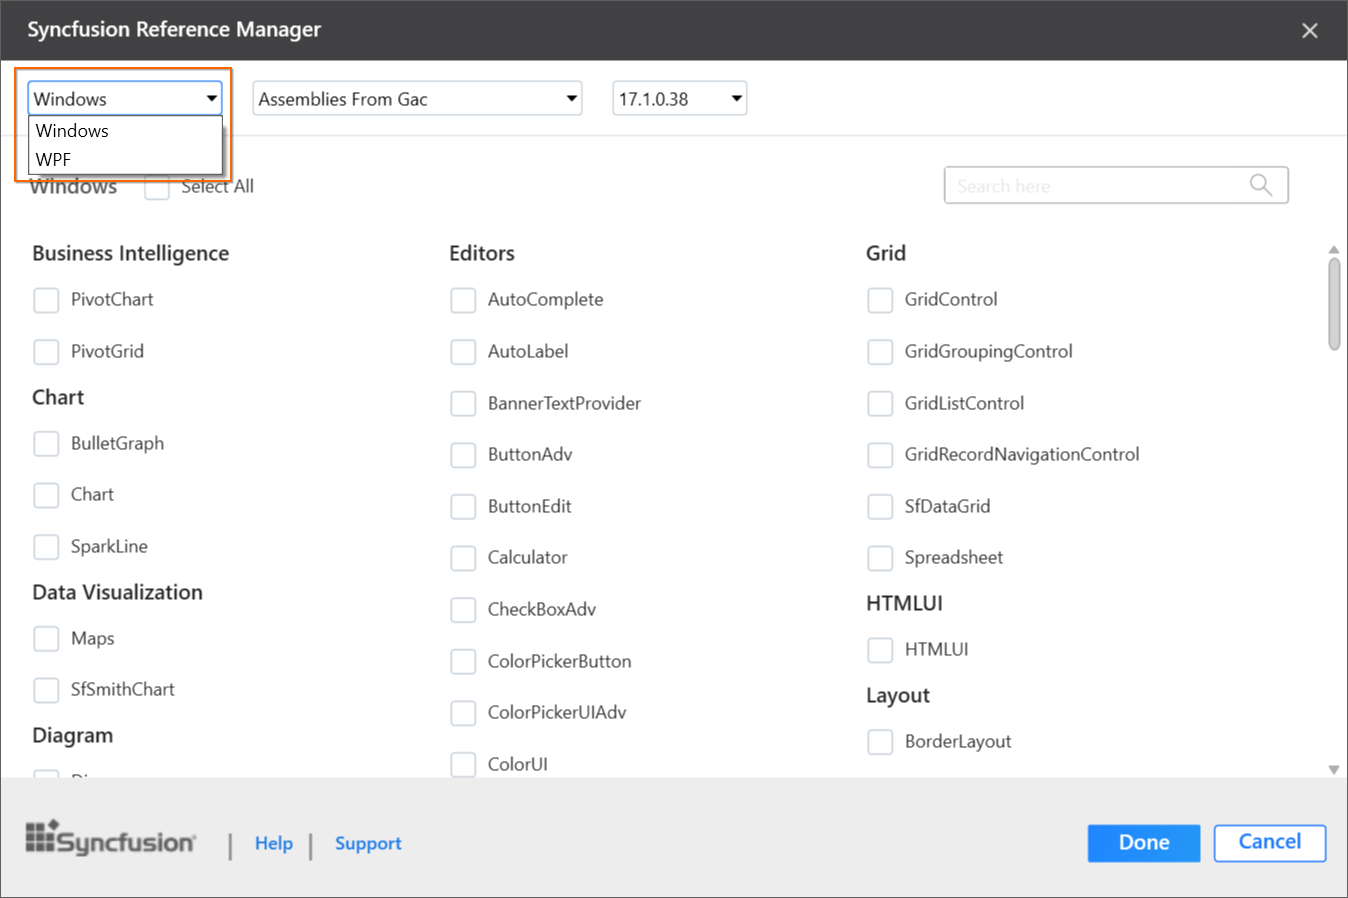Click the vertical scrollbar thumb

1334,304
